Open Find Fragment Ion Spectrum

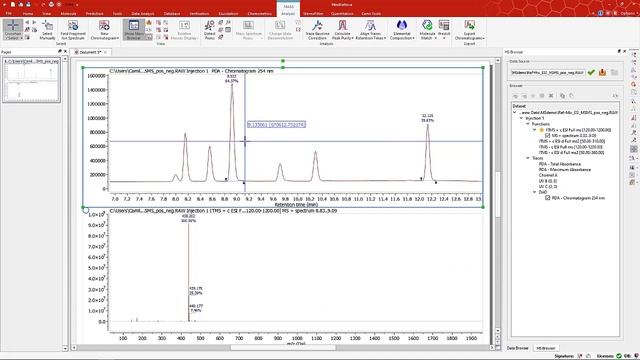tap(73, 29)
